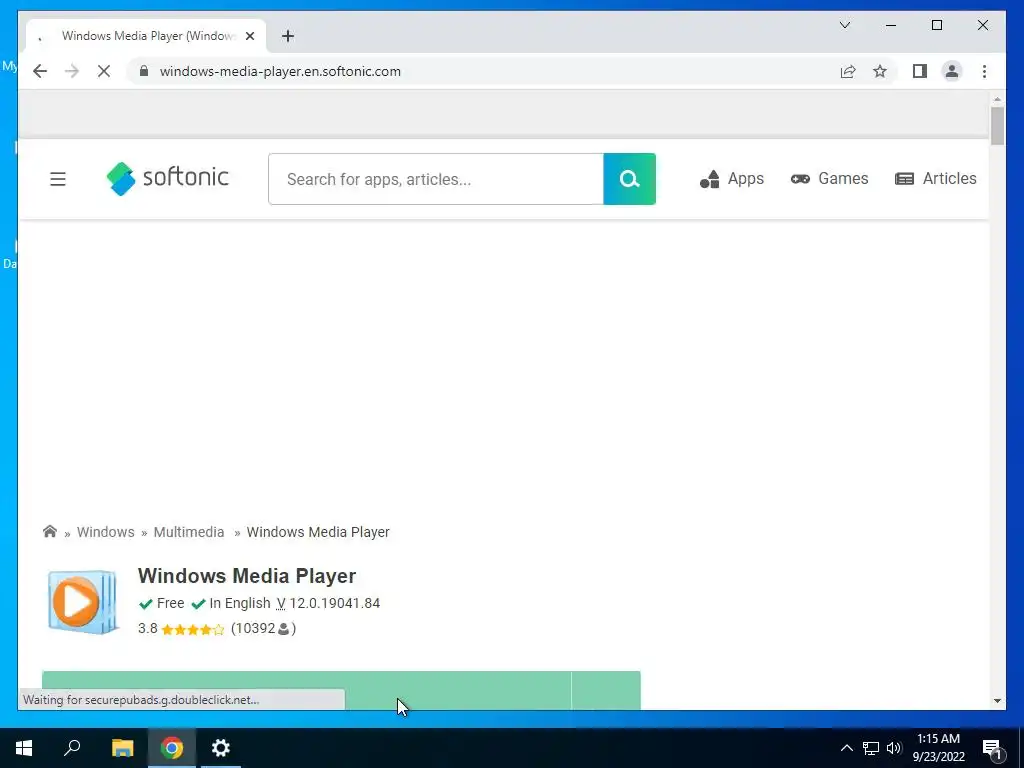View site info via the padlock icon
This screenshot has width=1024, height=768.
(x=144, y=71)
